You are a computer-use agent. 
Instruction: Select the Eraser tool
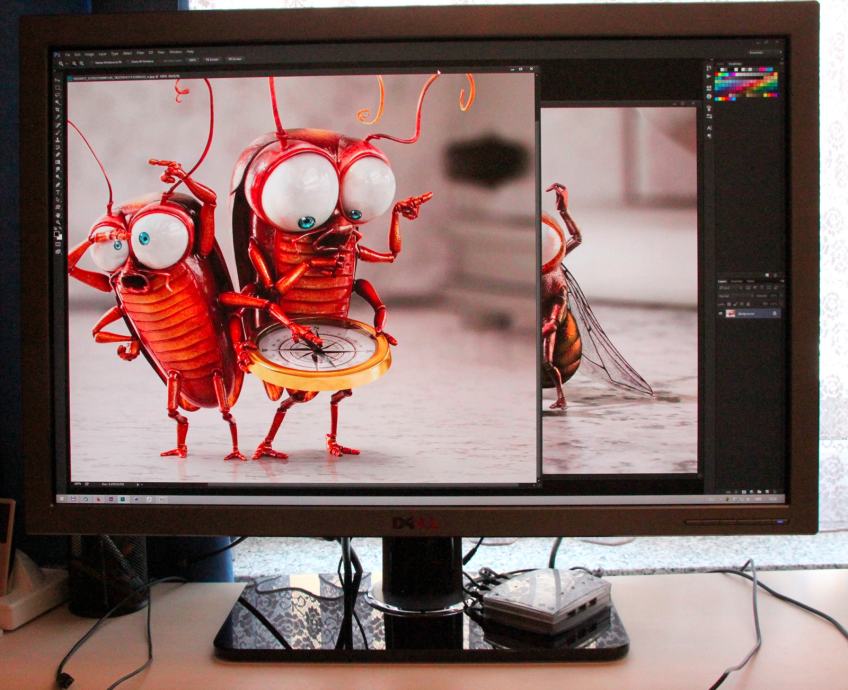click(57, 154)
